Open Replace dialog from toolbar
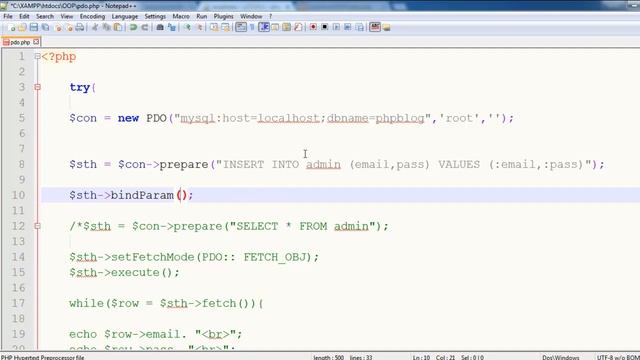Screen dimensions: 640x360 pos(171,27)
